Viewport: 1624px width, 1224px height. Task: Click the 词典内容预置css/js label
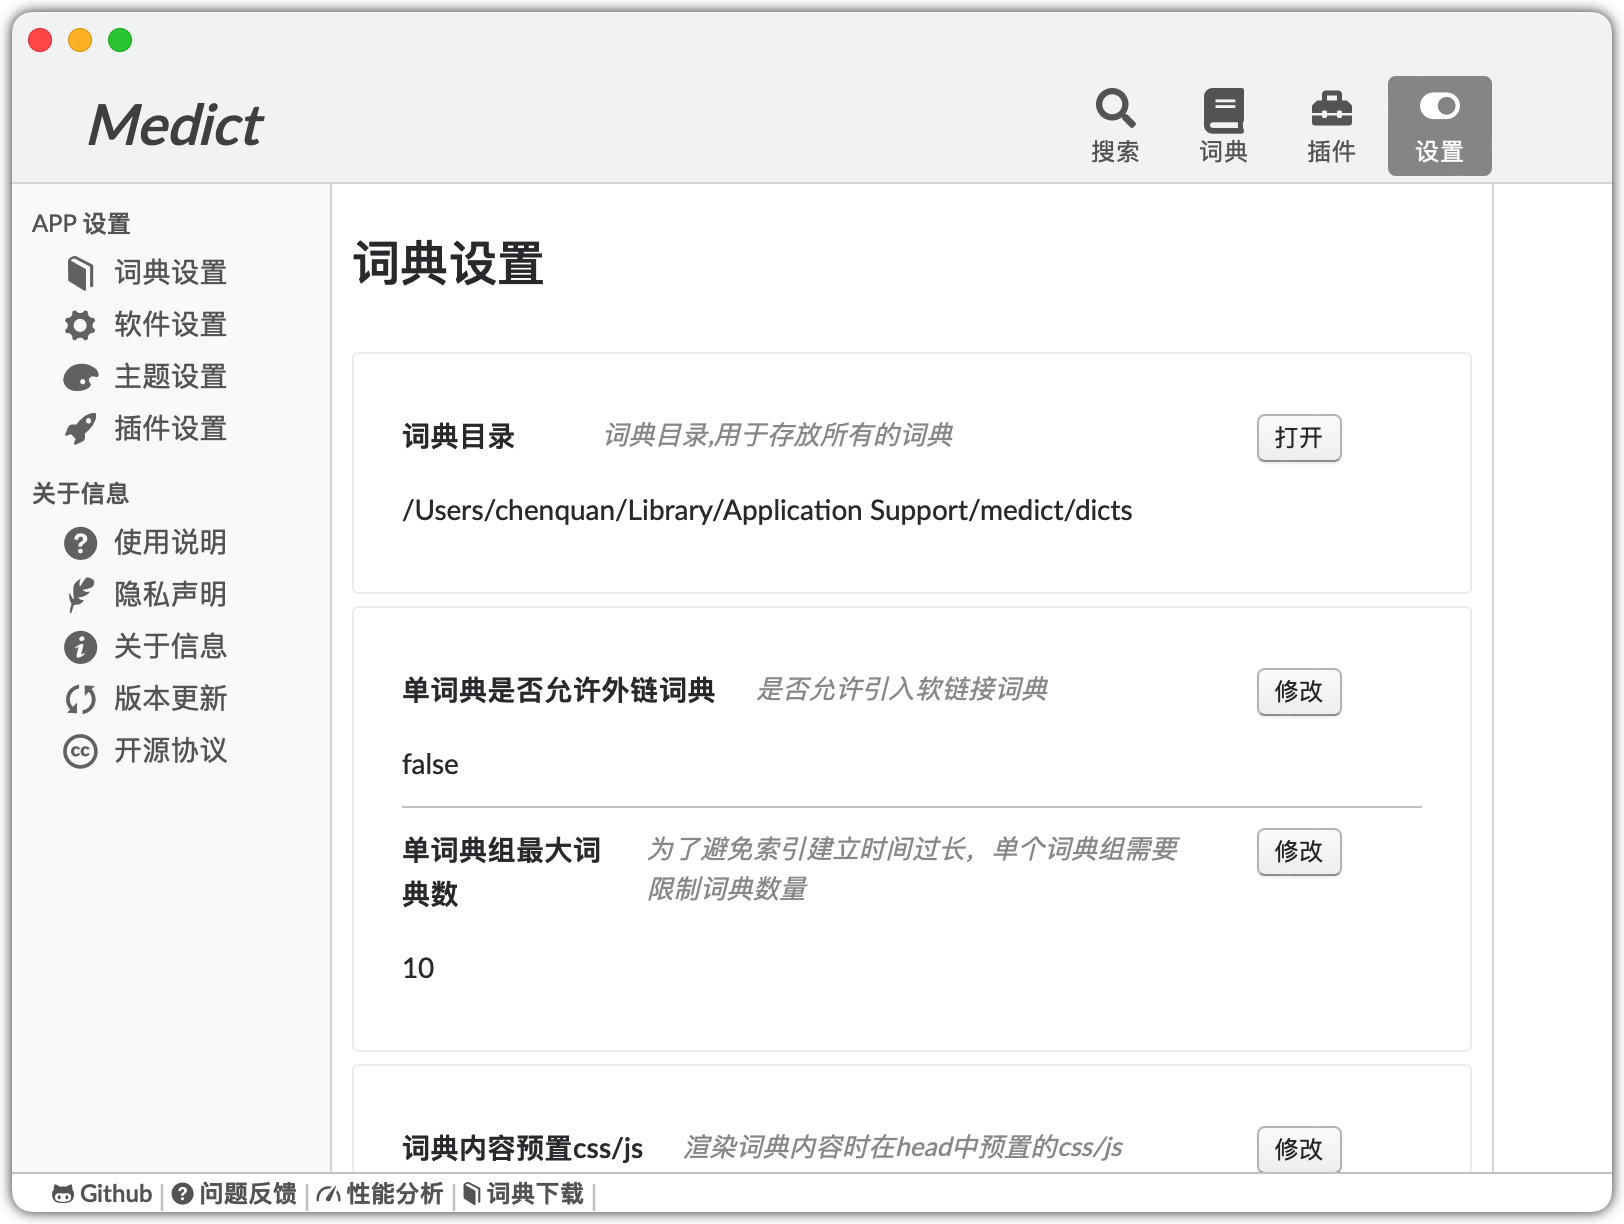click(x=522, y=1148)
